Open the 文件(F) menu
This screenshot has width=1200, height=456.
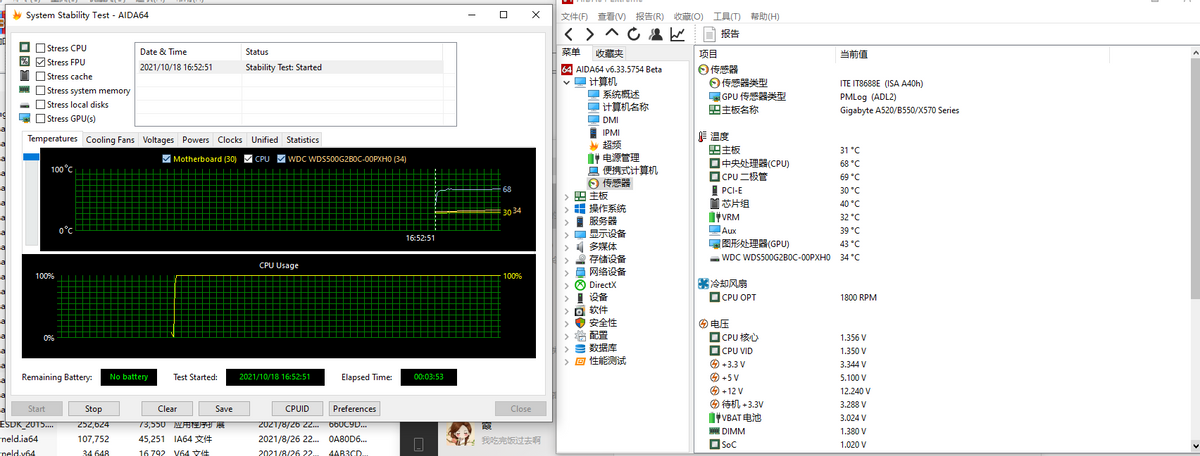575,16
